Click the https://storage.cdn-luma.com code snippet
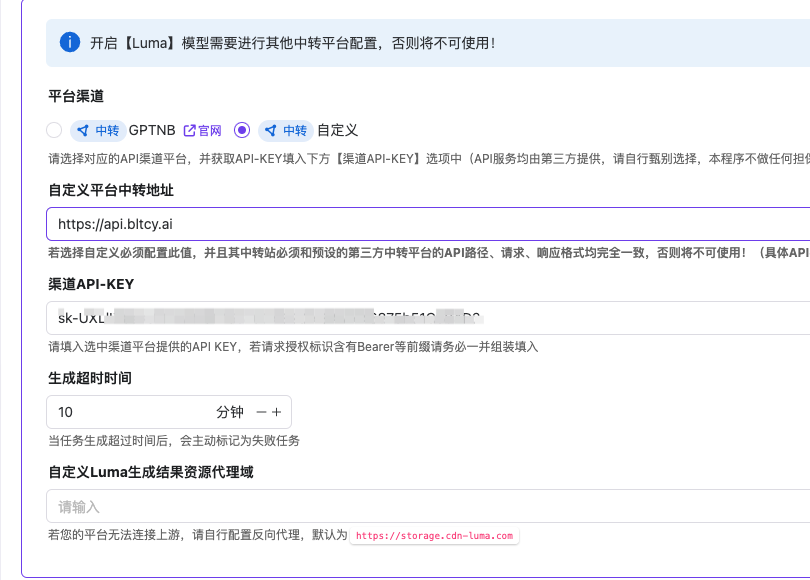Viewport: 810px width, 580px height. point(434,536)
